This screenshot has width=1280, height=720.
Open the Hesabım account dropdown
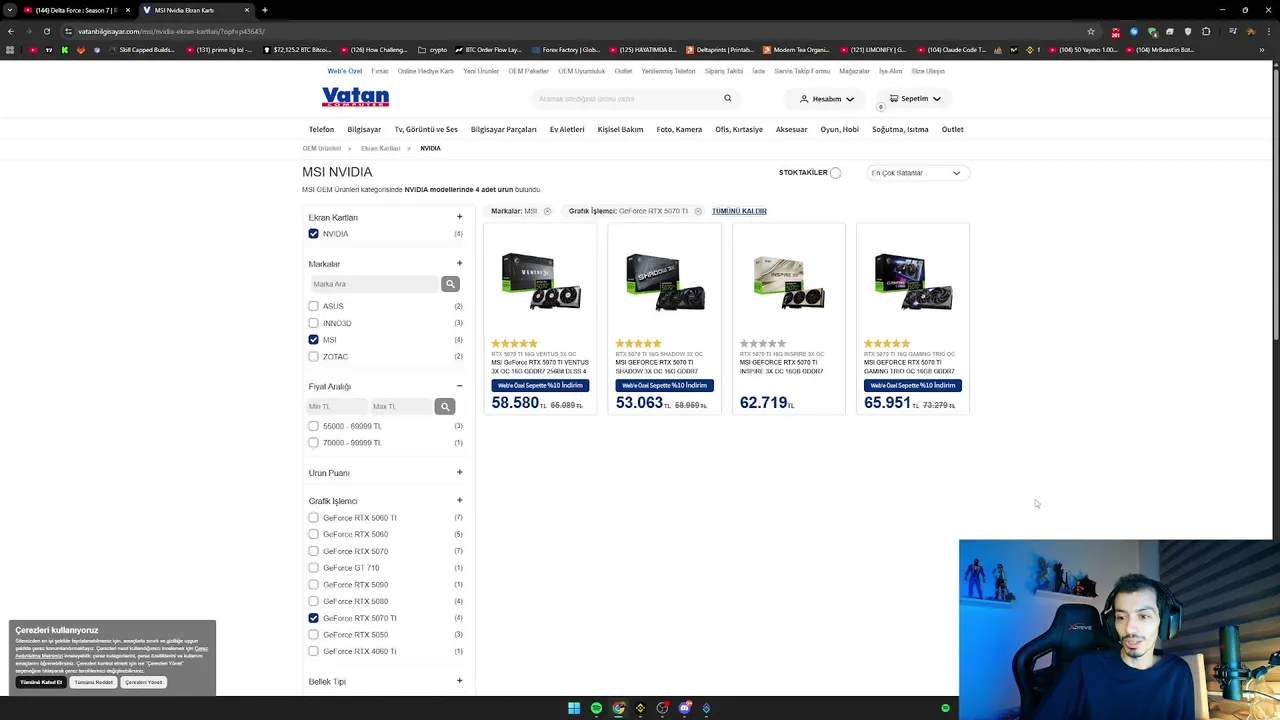(x=827, y=99)
